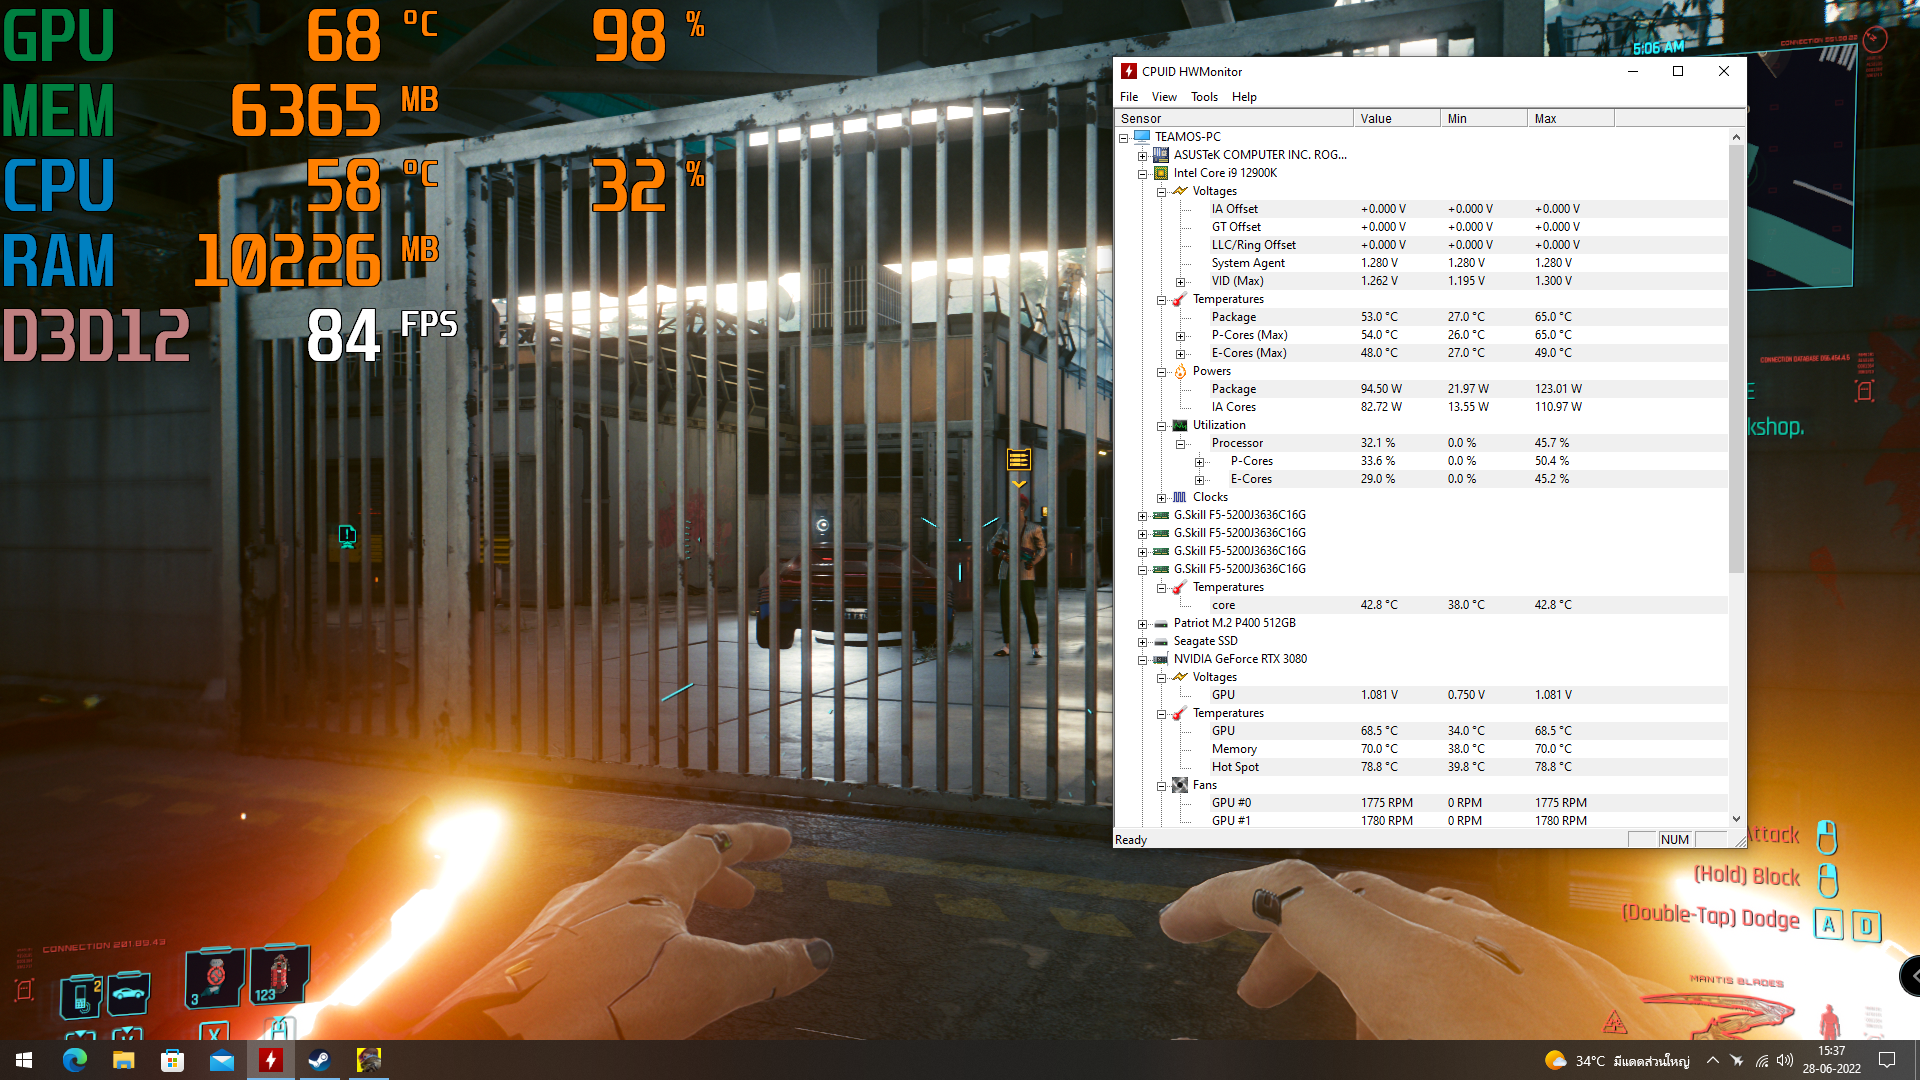Open Microsoft Store from the taskbar
The height and width of the screenshot is (1080, 1920).
pyautogui.click(x=172, y=1060)
